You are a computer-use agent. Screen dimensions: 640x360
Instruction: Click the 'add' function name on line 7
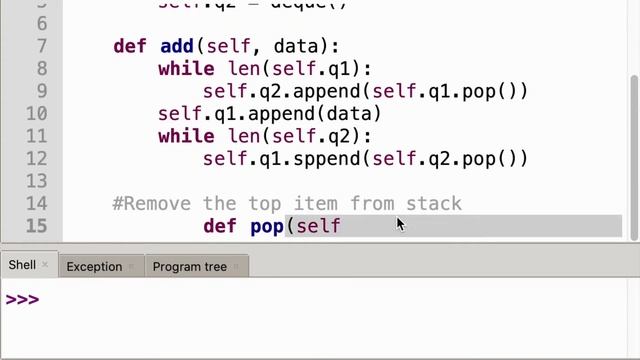pyautogui.click(x=177, y=46)
